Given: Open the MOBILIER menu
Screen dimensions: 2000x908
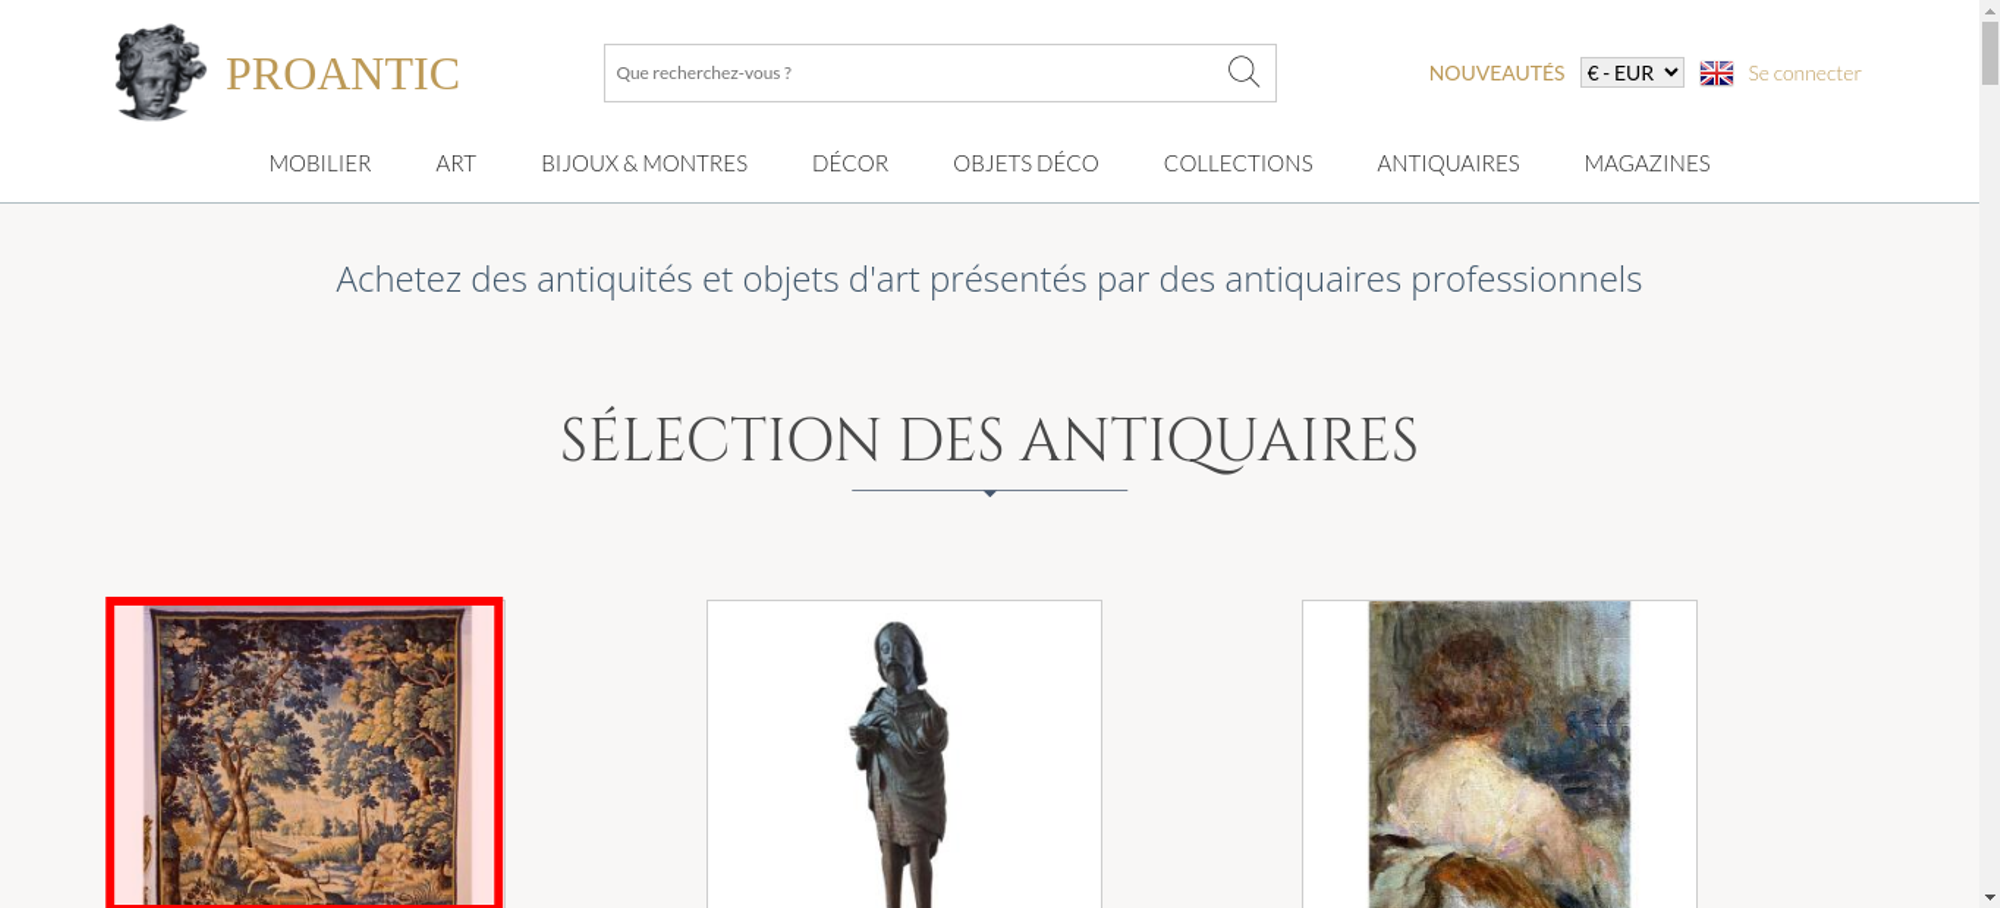Looking at the screenshot, I should [320, 163].
